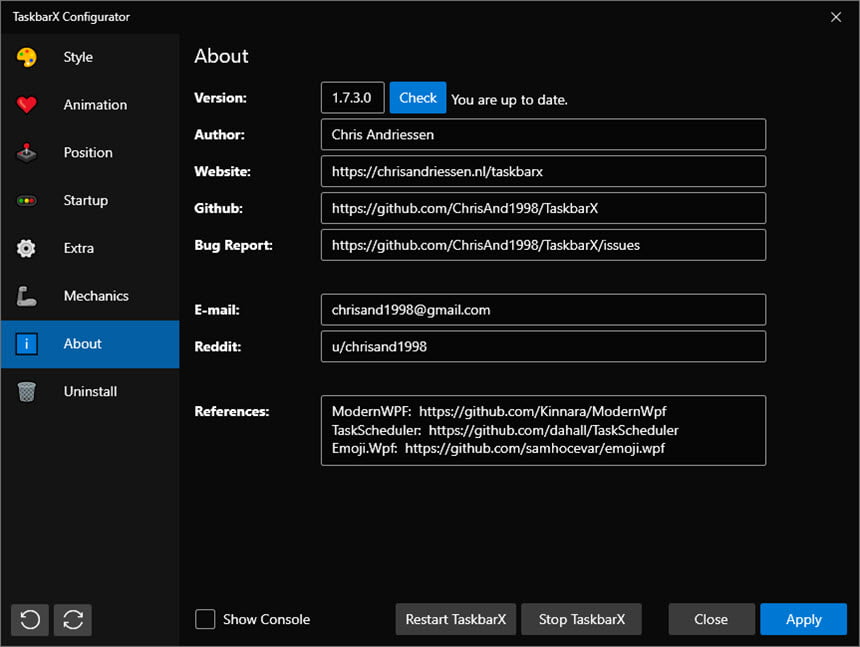Click Stop TaskbarX
Screen dimensions: 860x647
pyautogui.click(x=581, y=619)
